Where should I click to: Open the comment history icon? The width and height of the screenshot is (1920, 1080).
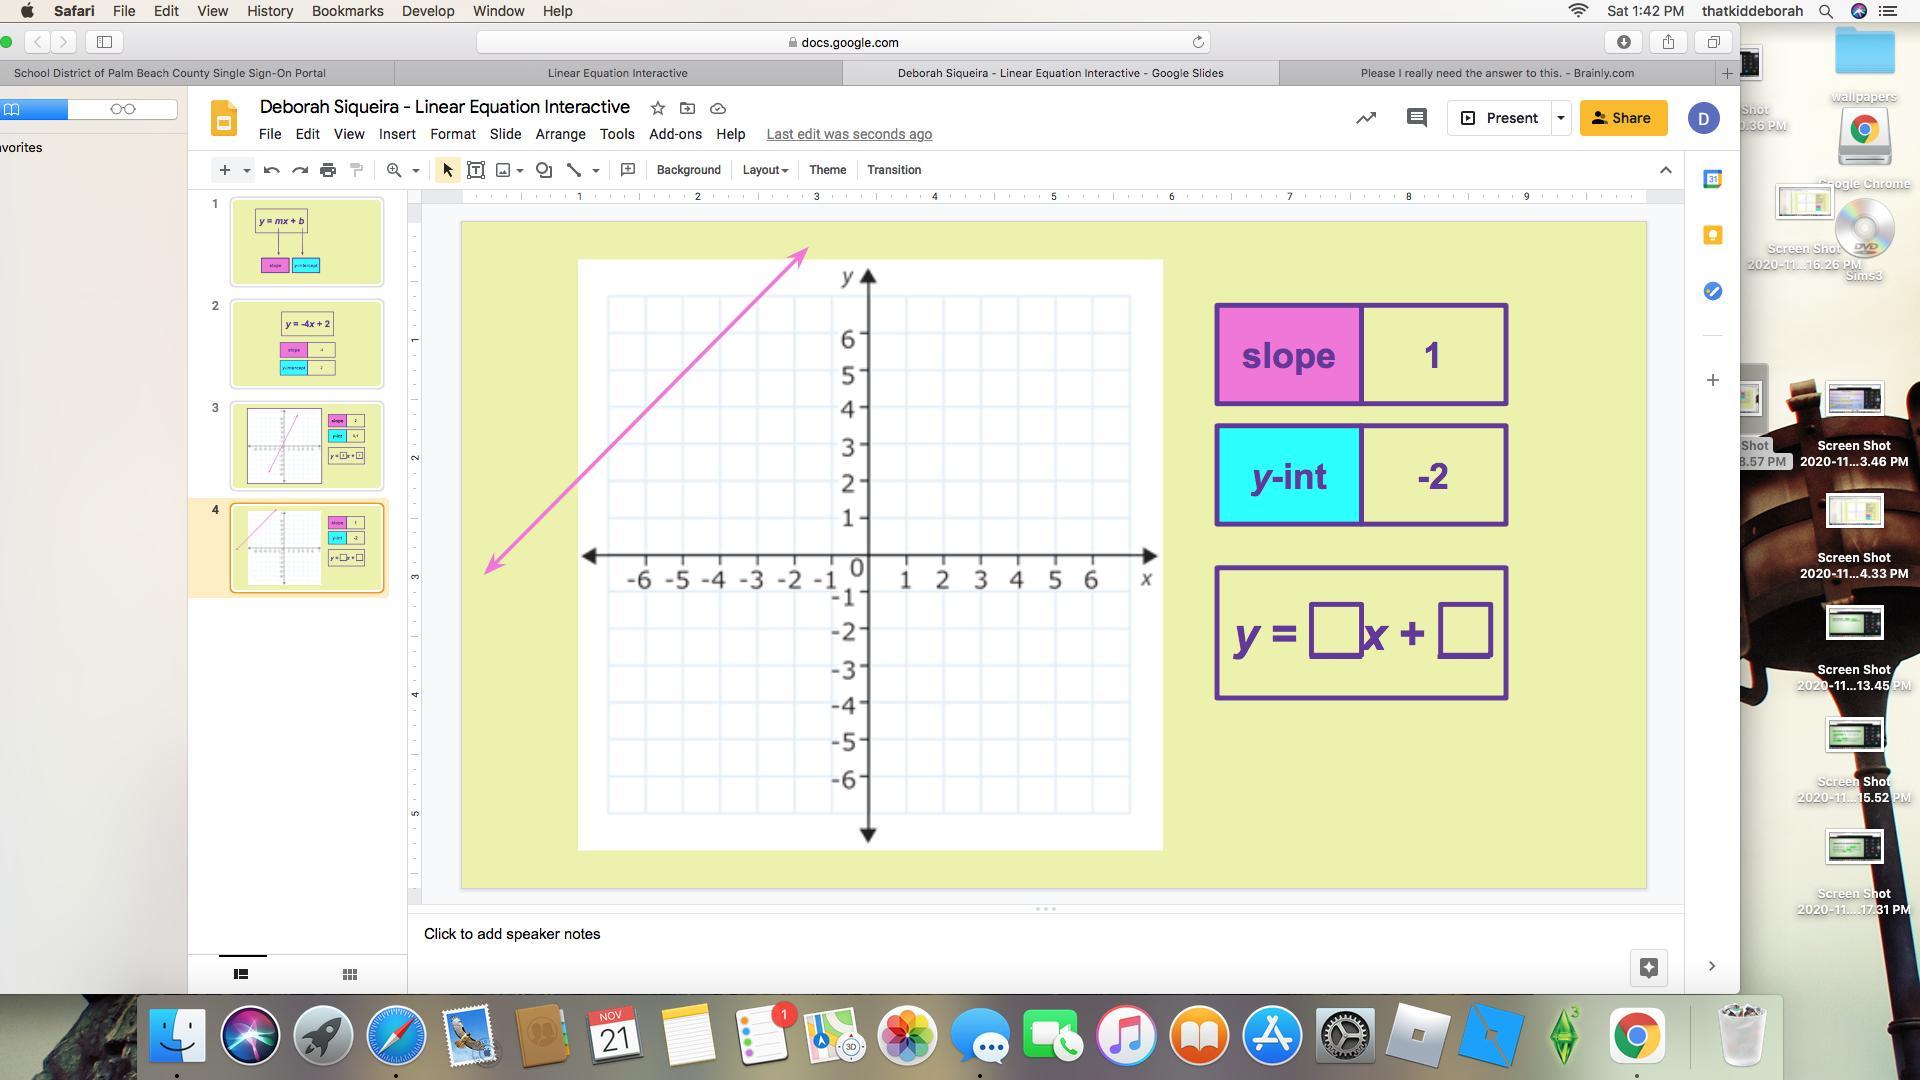click(1416, 118)
